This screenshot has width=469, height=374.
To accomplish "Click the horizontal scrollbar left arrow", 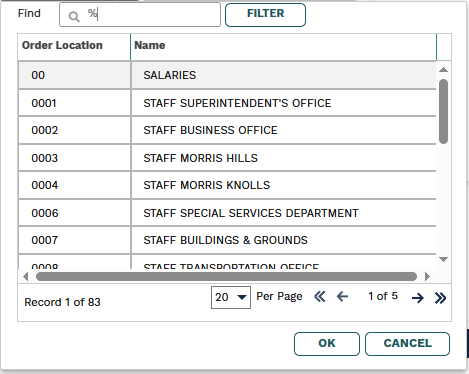I will pyautogui.click(x=26, y=276).
